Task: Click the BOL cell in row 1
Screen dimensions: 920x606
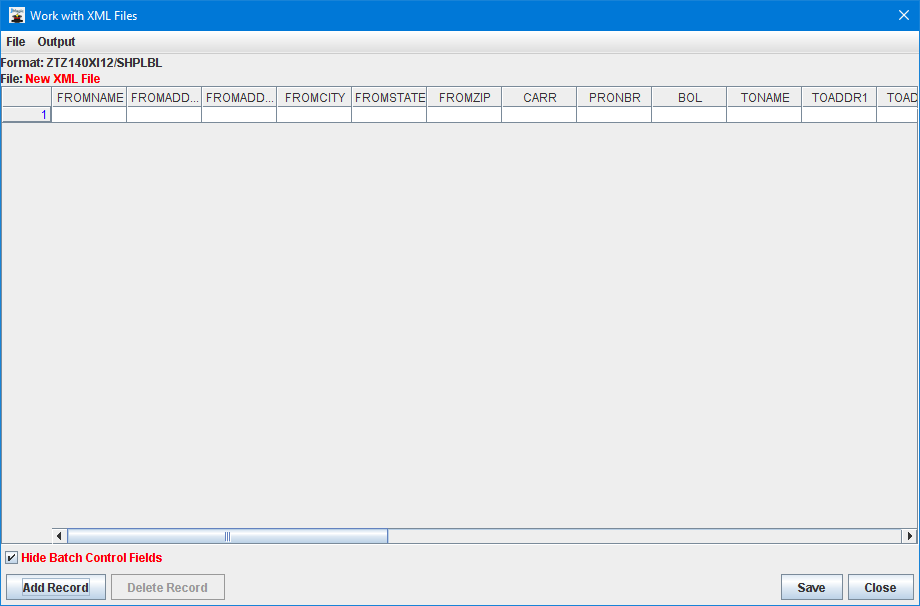Action: 689,115
